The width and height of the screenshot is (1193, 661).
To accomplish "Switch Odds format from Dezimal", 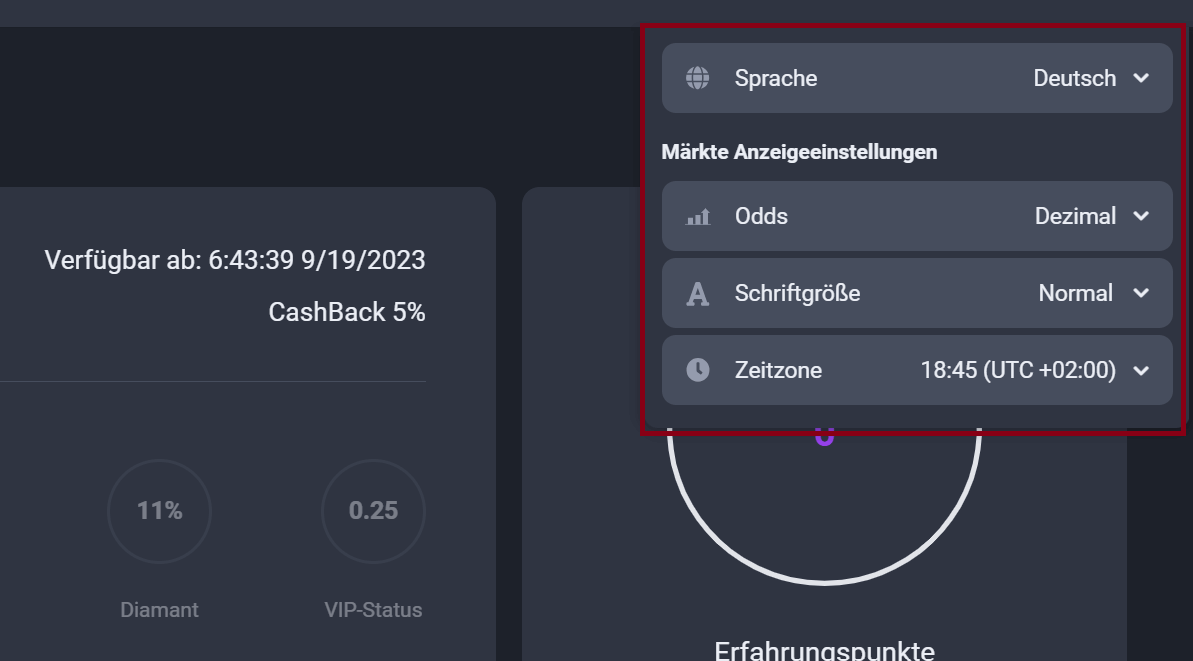I will pyautogui.click(x=1075, y=215).
